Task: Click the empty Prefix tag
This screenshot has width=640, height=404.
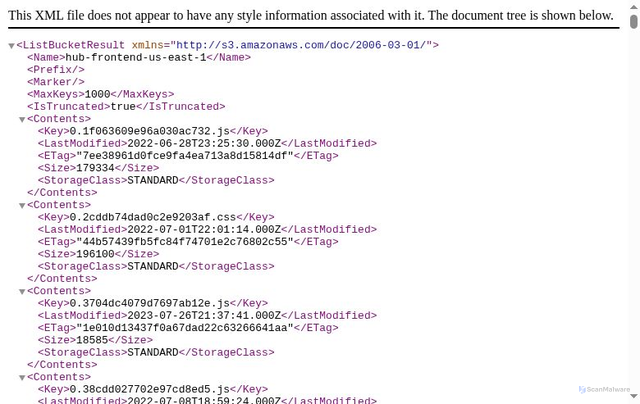Action: (x=56, y=70)
